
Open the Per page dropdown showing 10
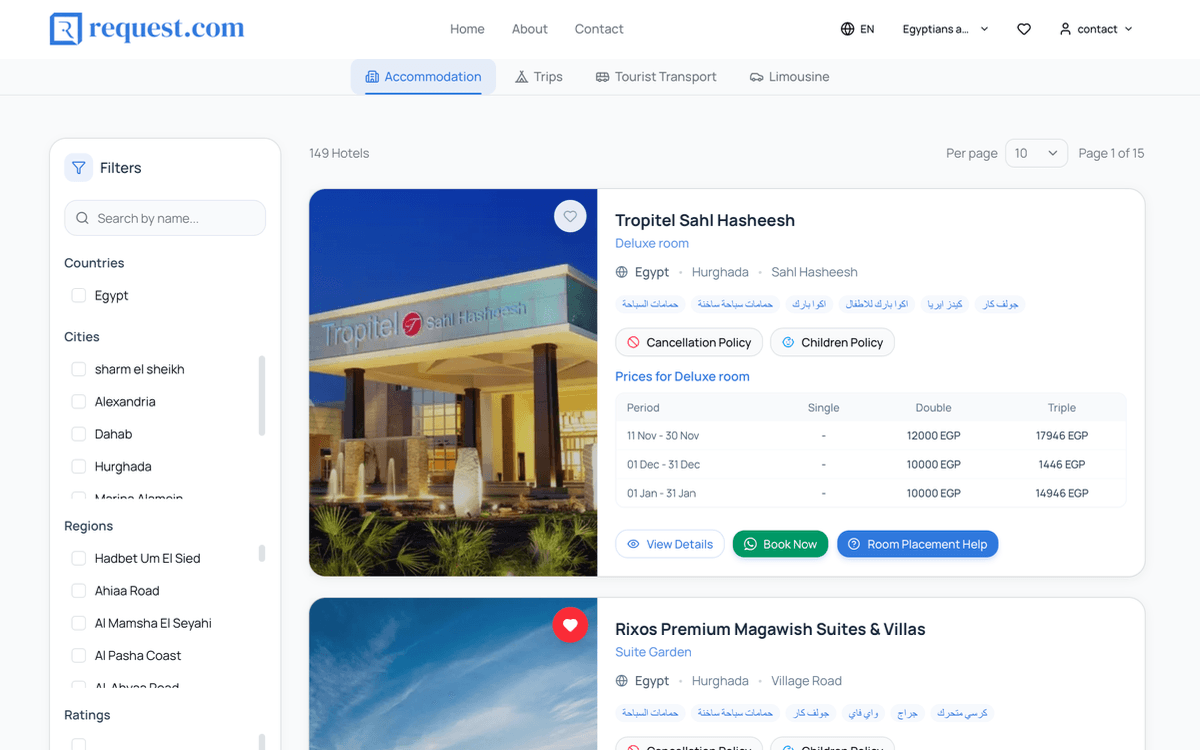(x=1036, y=153)
